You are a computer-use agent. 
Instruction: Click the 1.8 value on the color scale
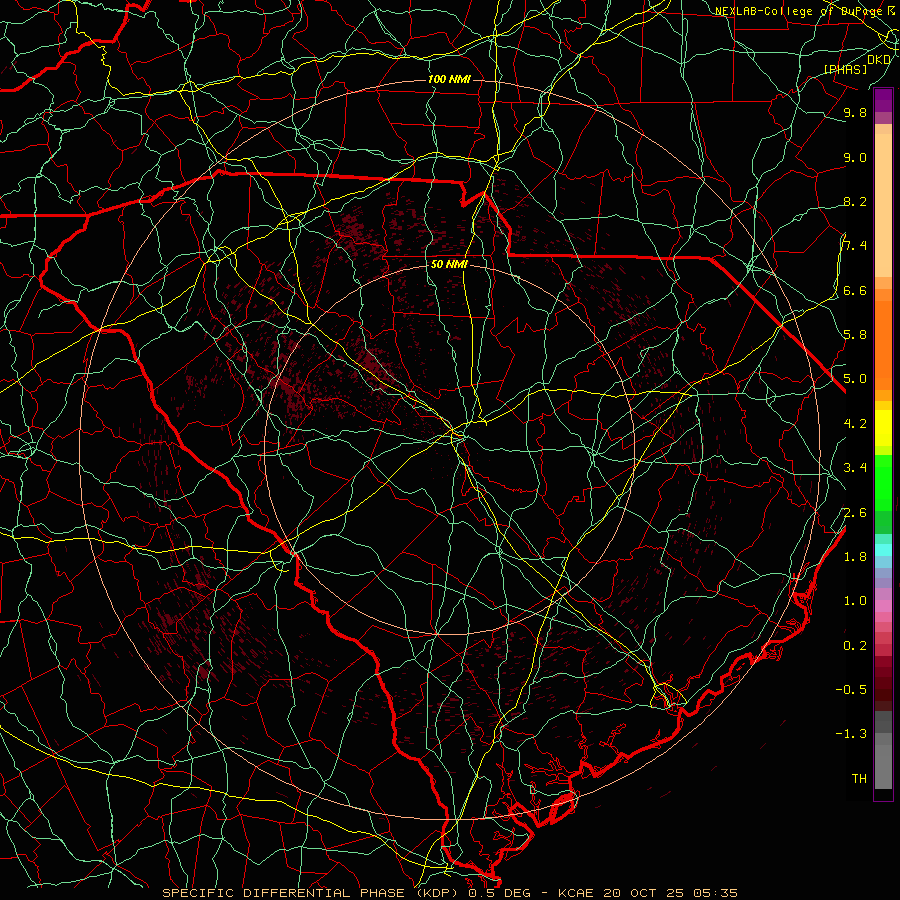(855, 557)
